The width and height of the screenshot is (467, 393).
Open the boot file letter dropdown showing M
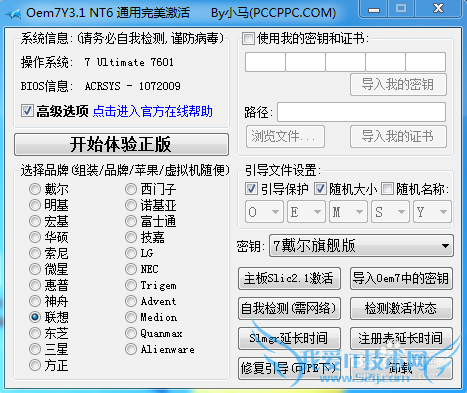348,212
